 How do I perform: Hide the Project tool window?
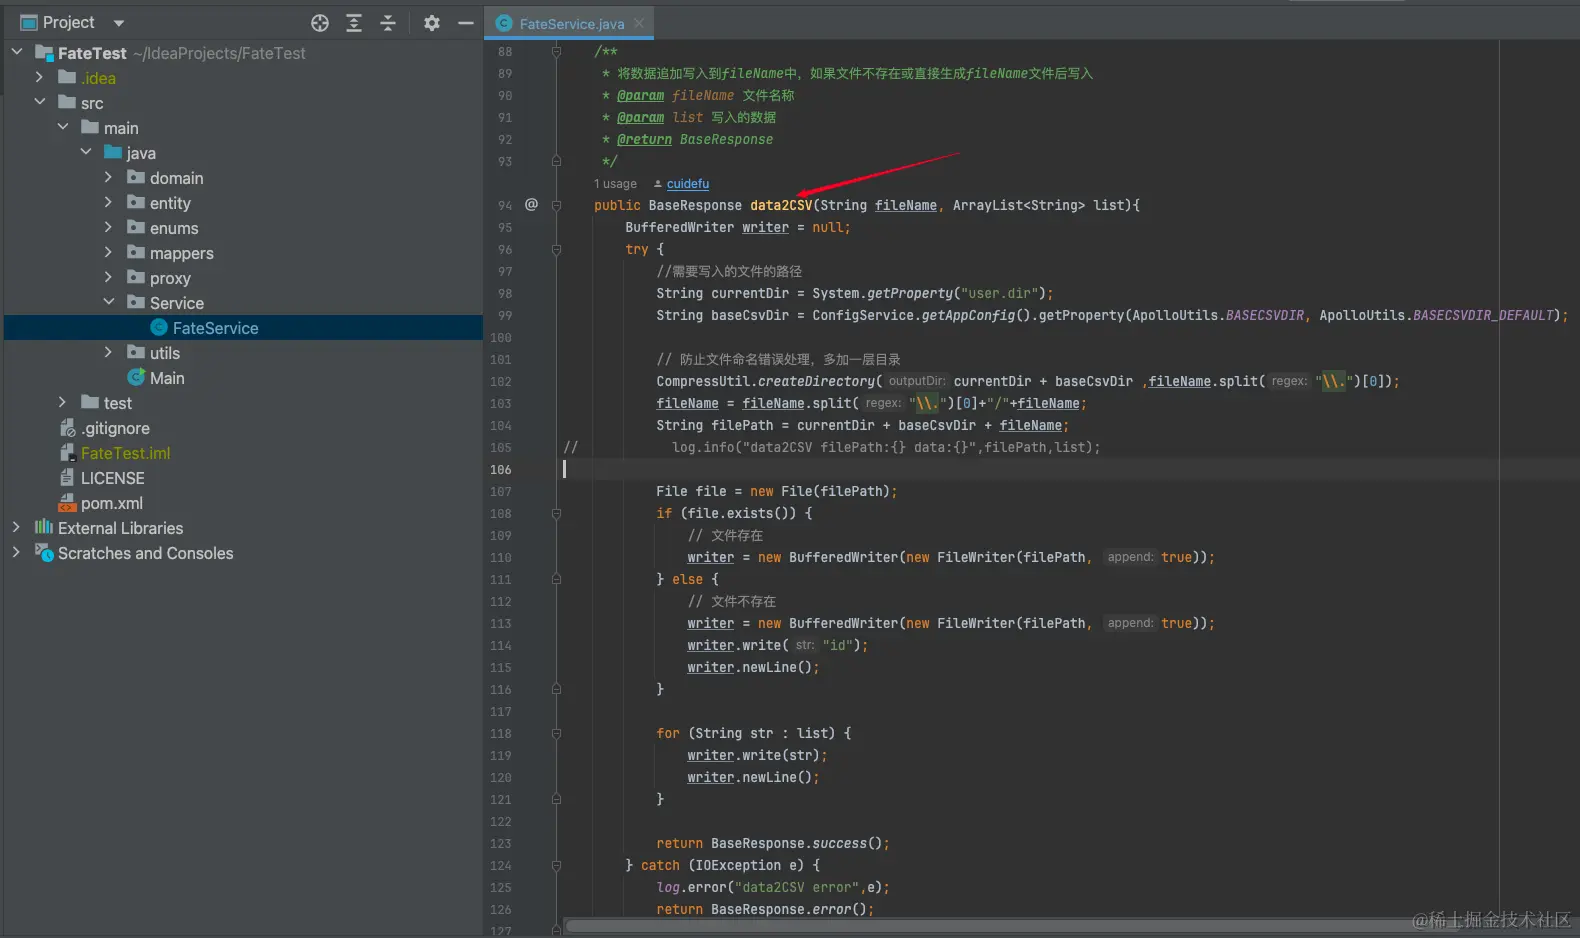(465, 23)
